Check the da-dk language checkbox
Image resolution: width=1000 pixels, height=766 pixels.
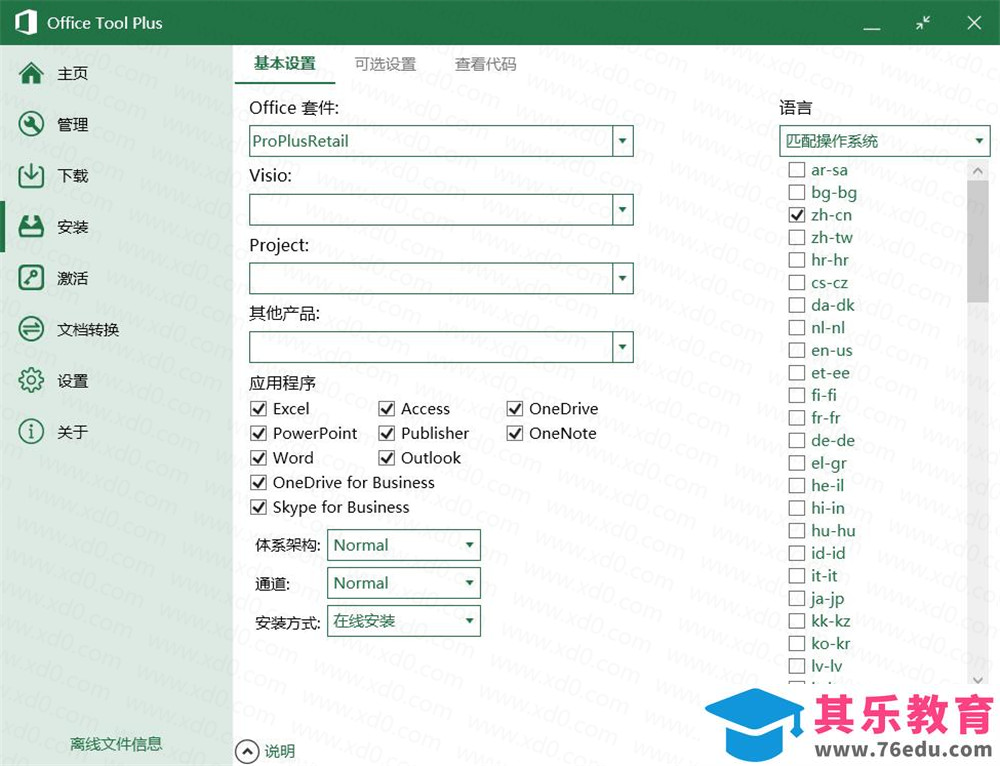tap(797, 305)
